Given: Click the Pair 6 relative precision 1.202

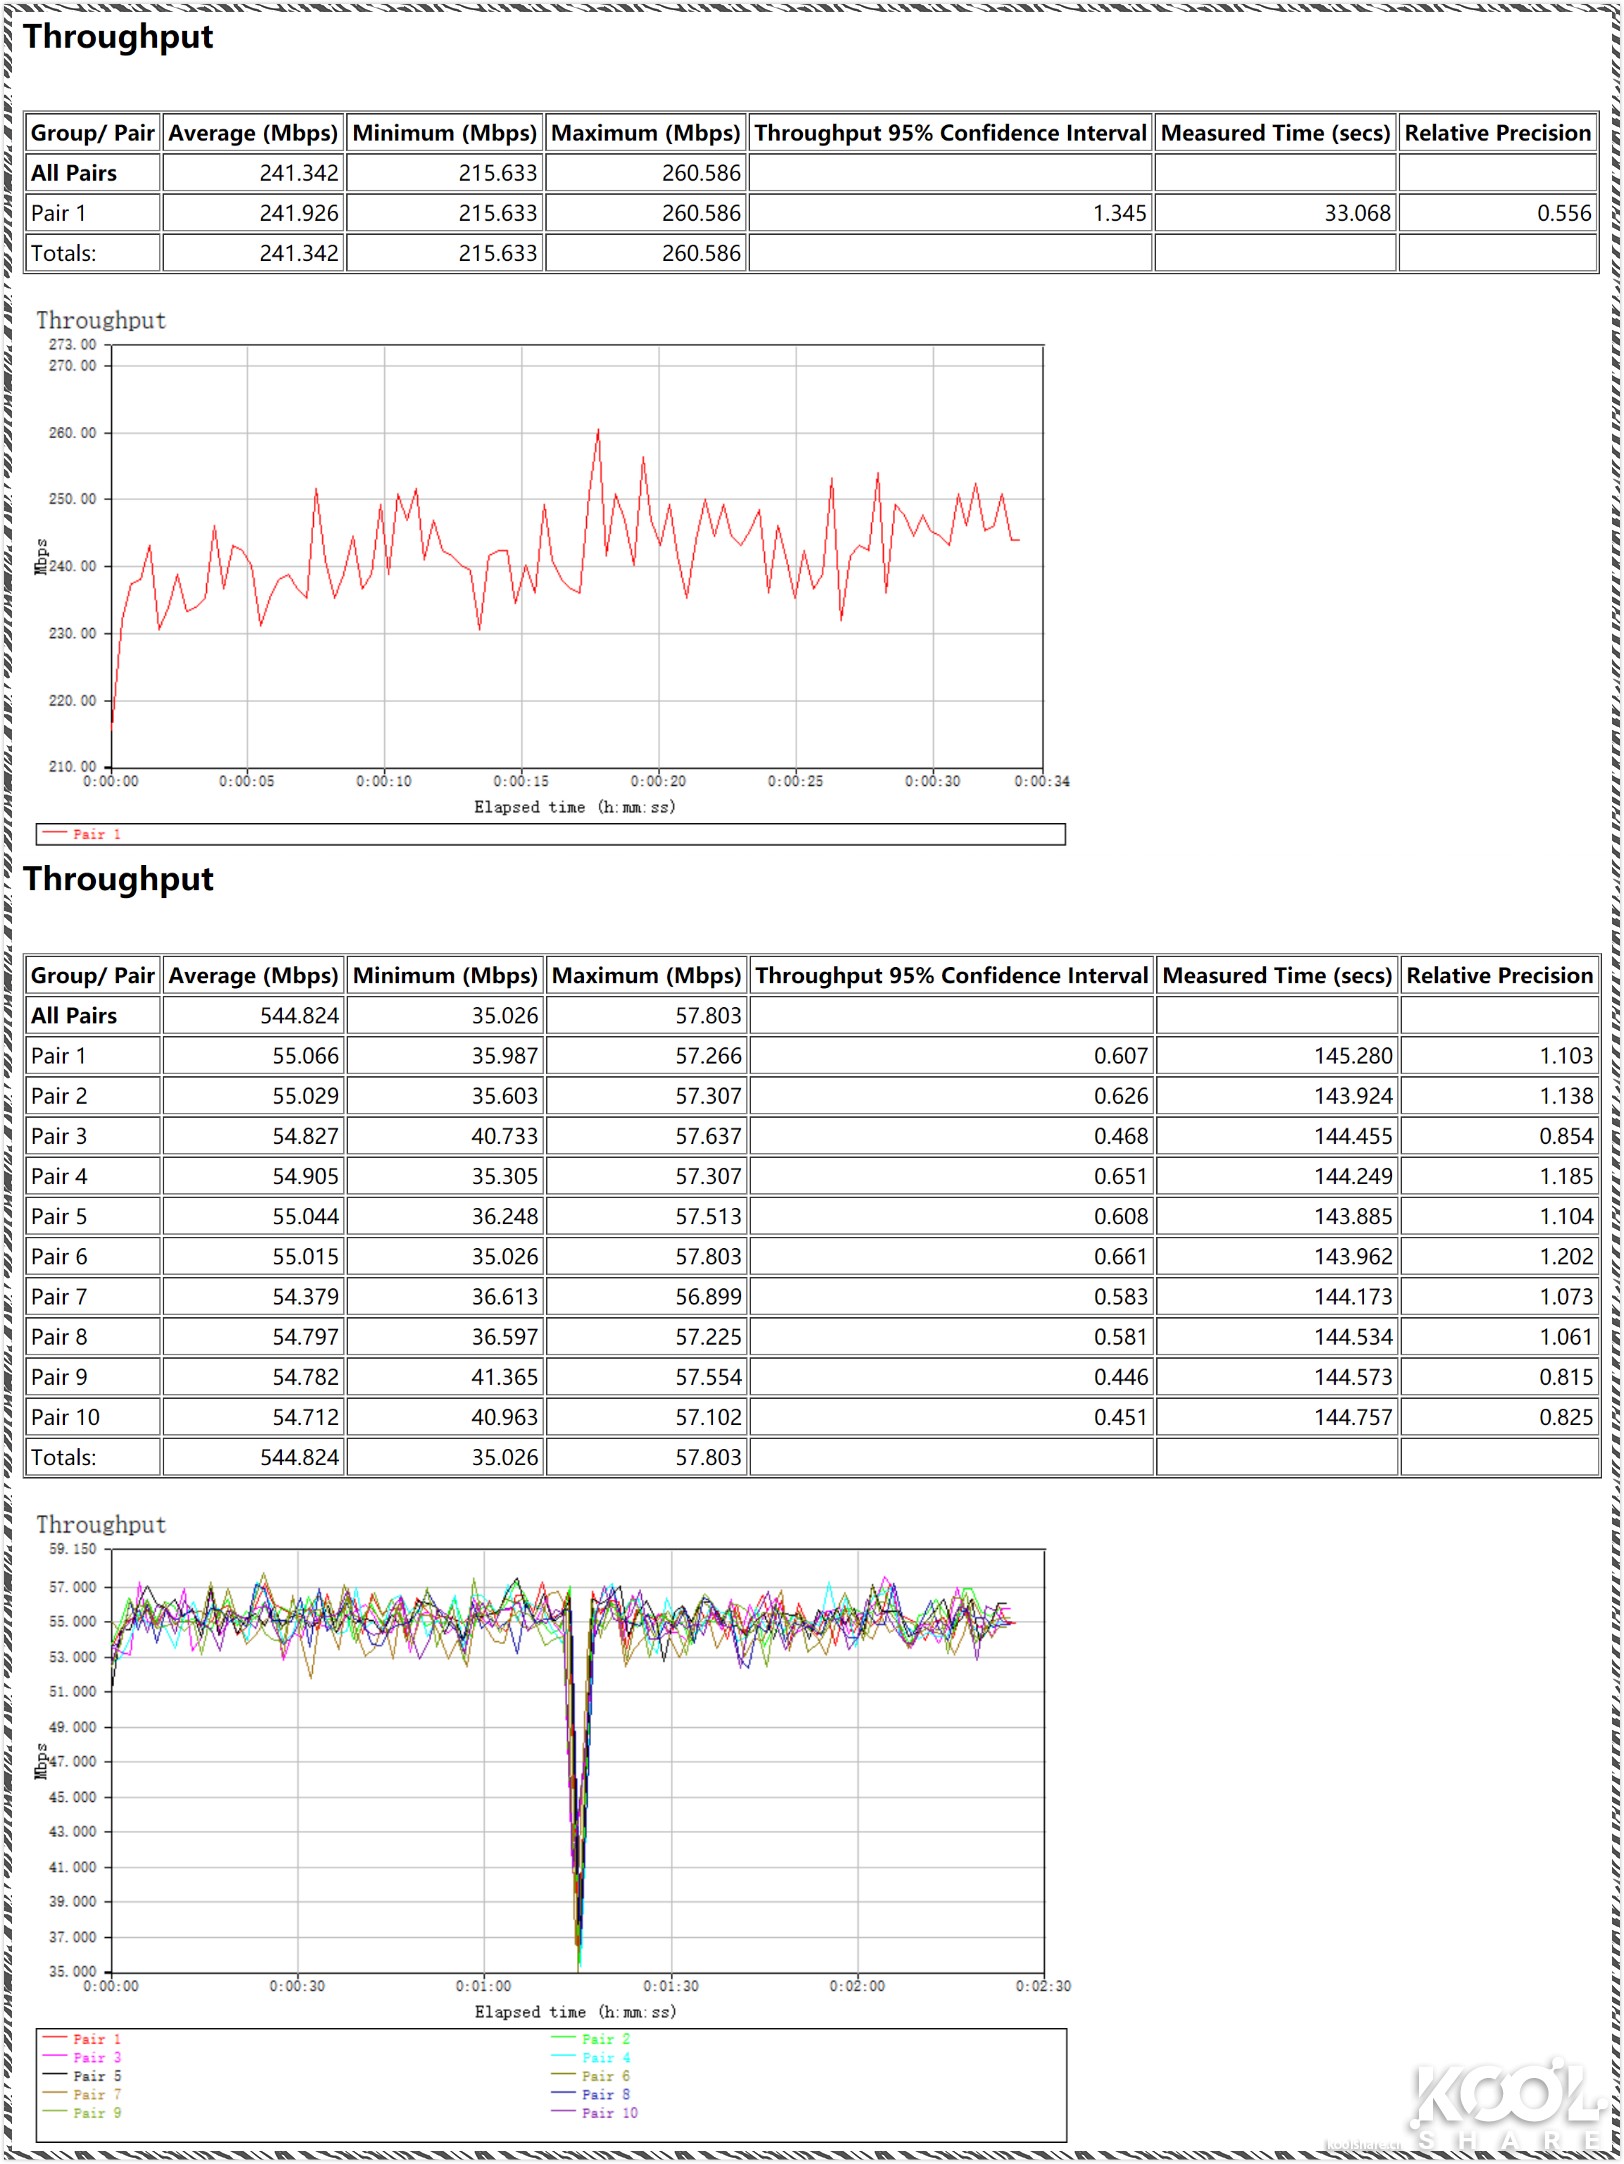Looking at the screenshot, I should 1566,1256.
